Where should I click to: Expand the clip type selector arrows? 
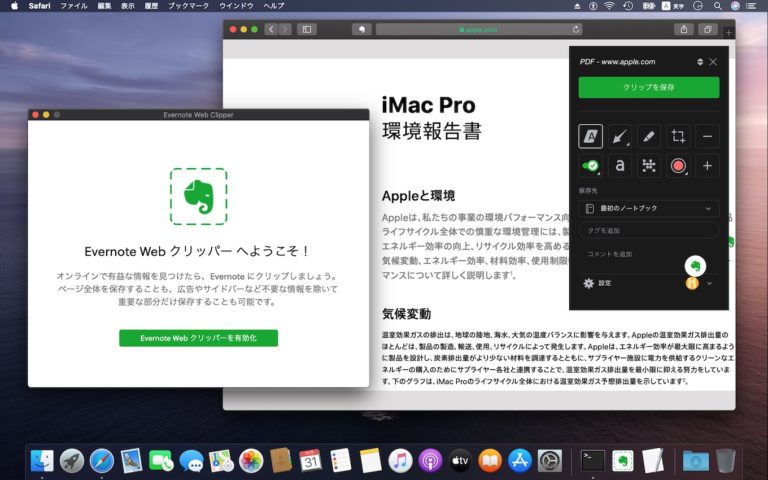[700, 62]
